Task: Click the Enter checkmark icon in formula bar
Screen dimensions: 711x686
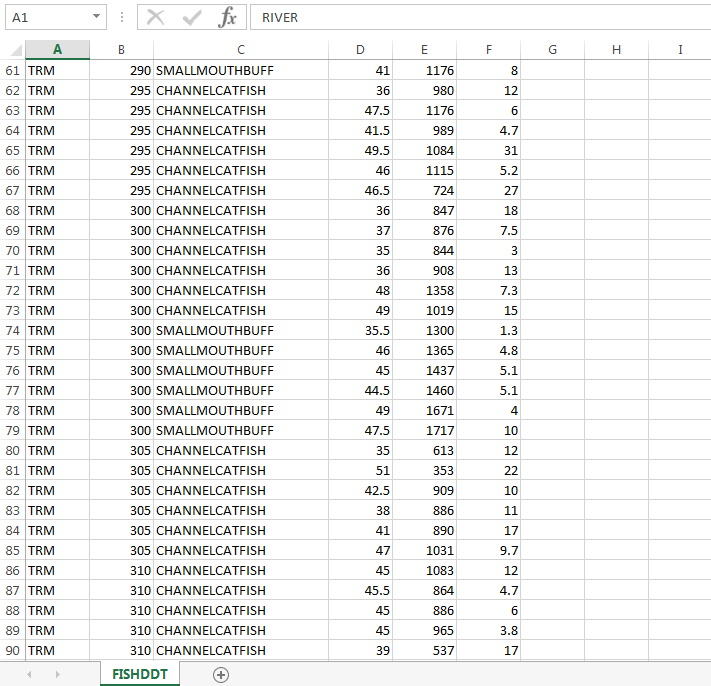Action: [191, 17]
